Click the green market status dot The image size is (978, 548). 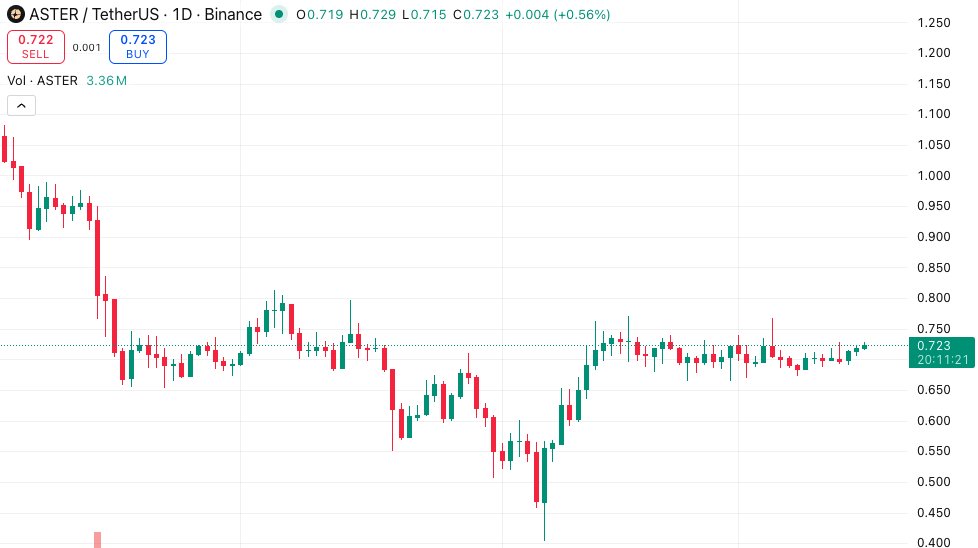pos(278,15)
